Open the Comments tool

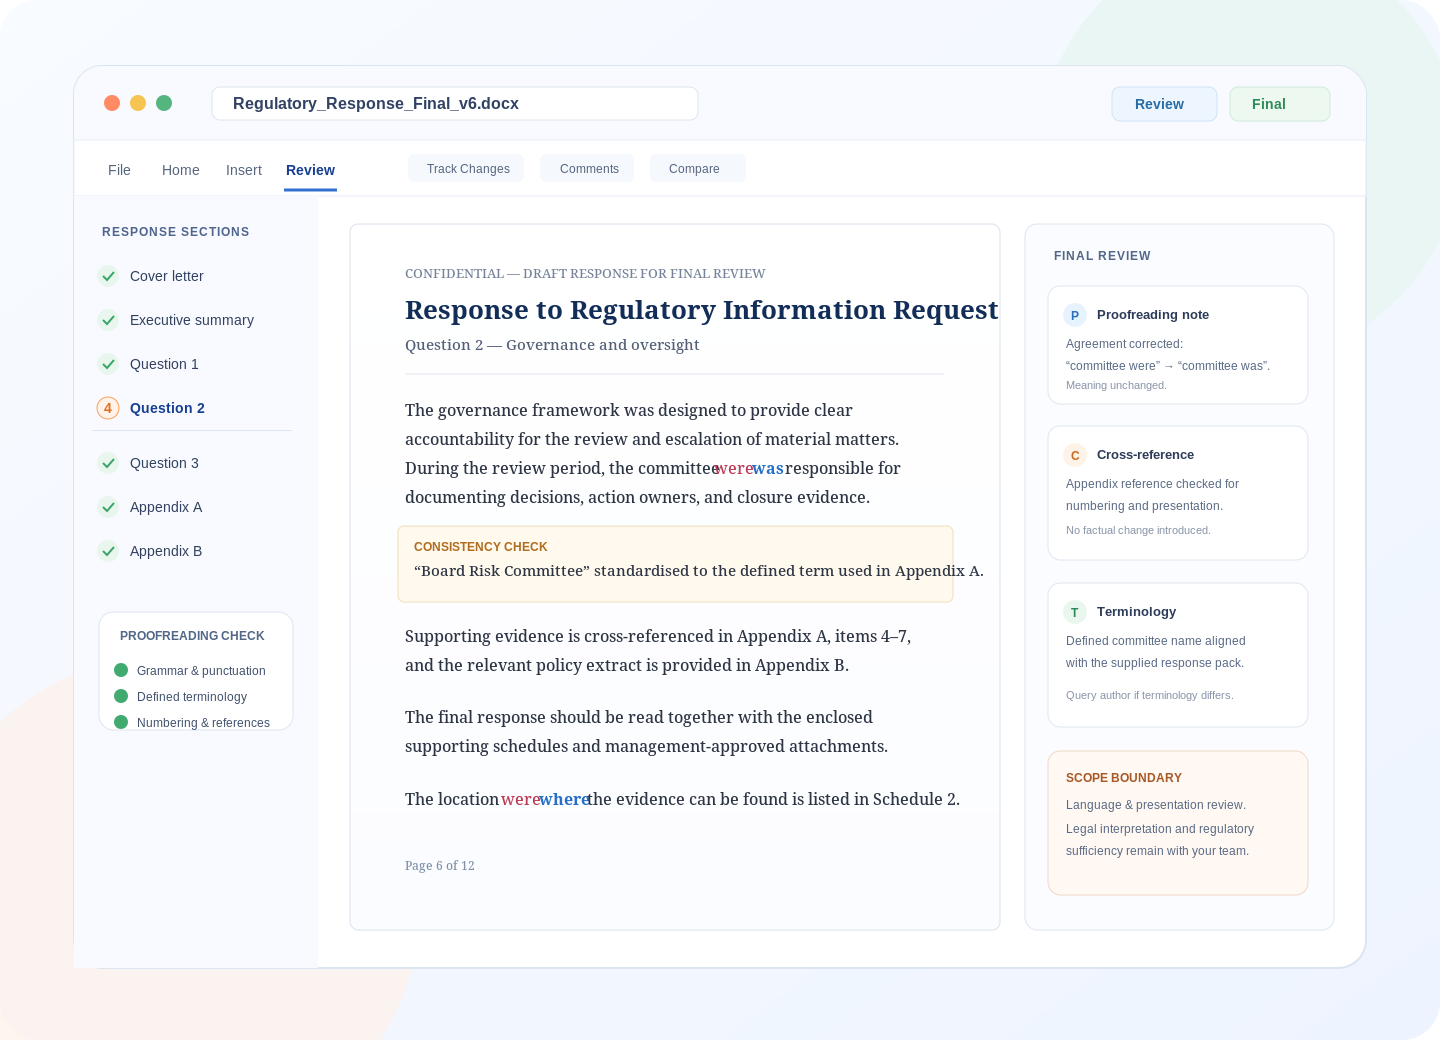coord(587,168)
